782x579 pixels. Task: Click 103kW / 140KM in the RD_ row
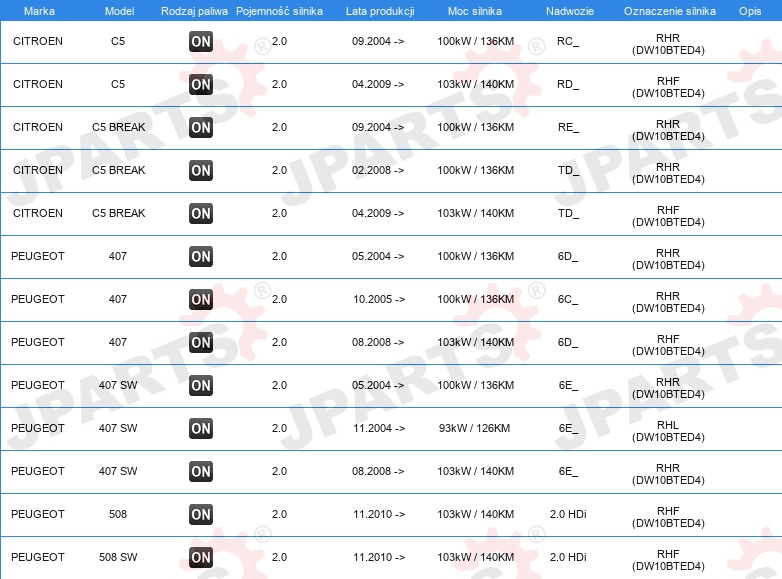pos(475,84)
